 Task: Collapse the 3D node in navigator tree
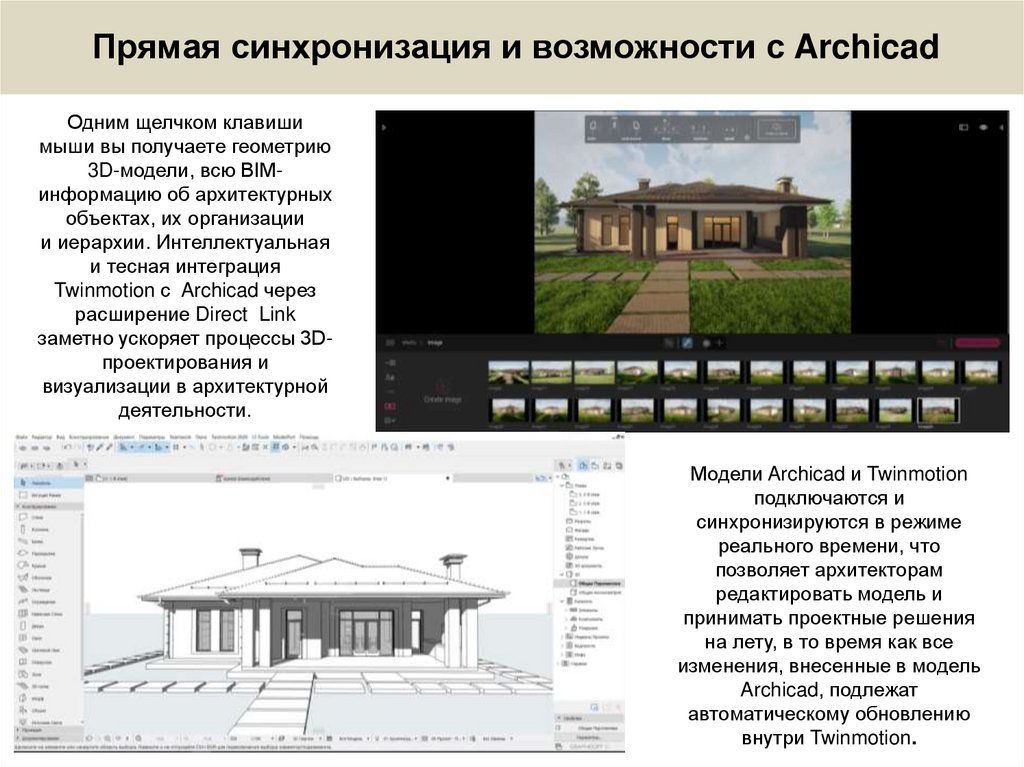tap(562, 574)
